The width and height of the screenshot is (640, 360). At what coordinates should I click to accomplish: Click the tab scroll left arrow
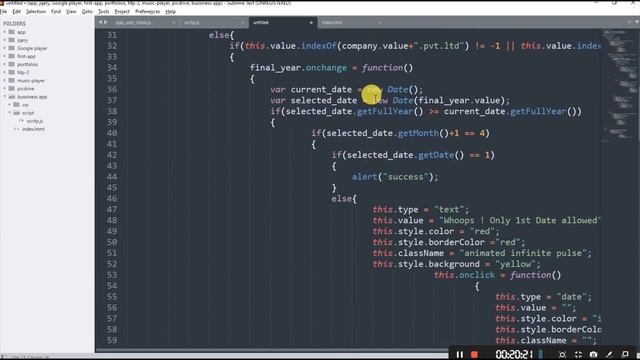tap(100, 22)
